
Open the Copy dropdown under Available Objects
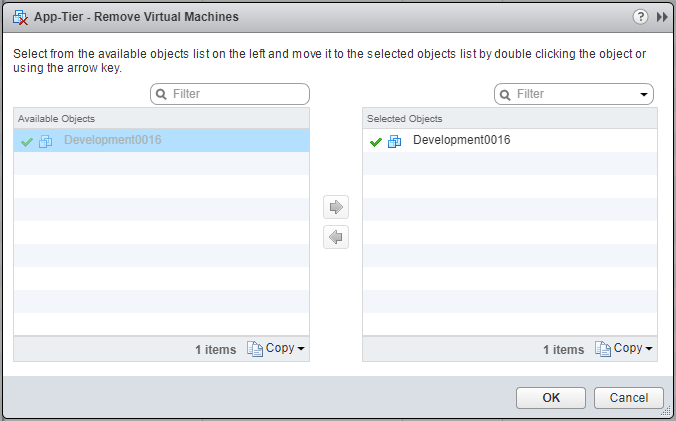coord(277,349)
